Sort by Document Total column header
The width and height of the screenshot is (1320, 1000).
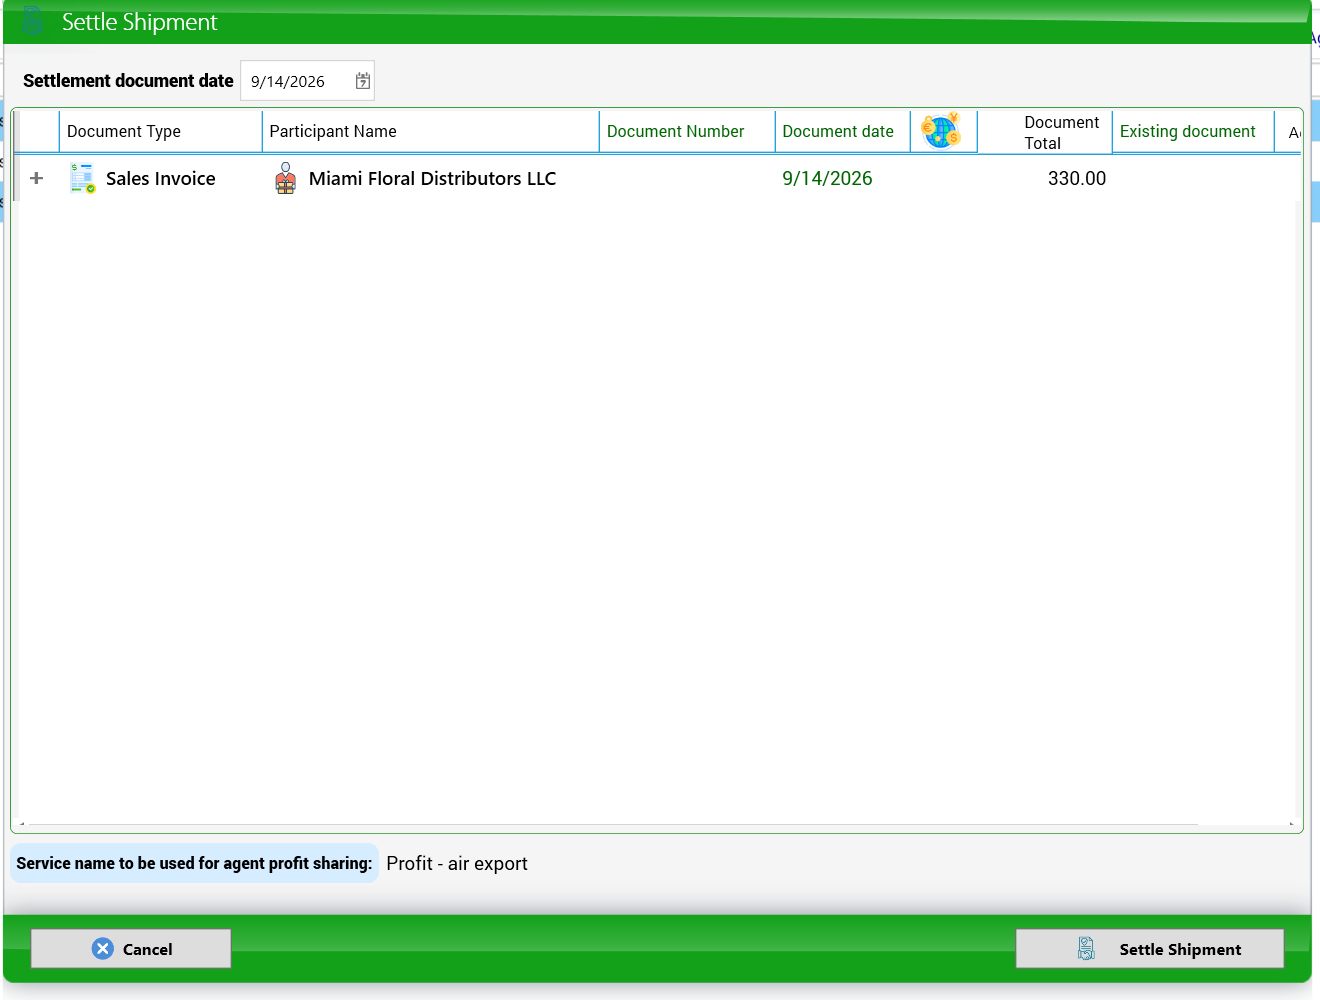pyautogui.click(x=1045, y=132)
